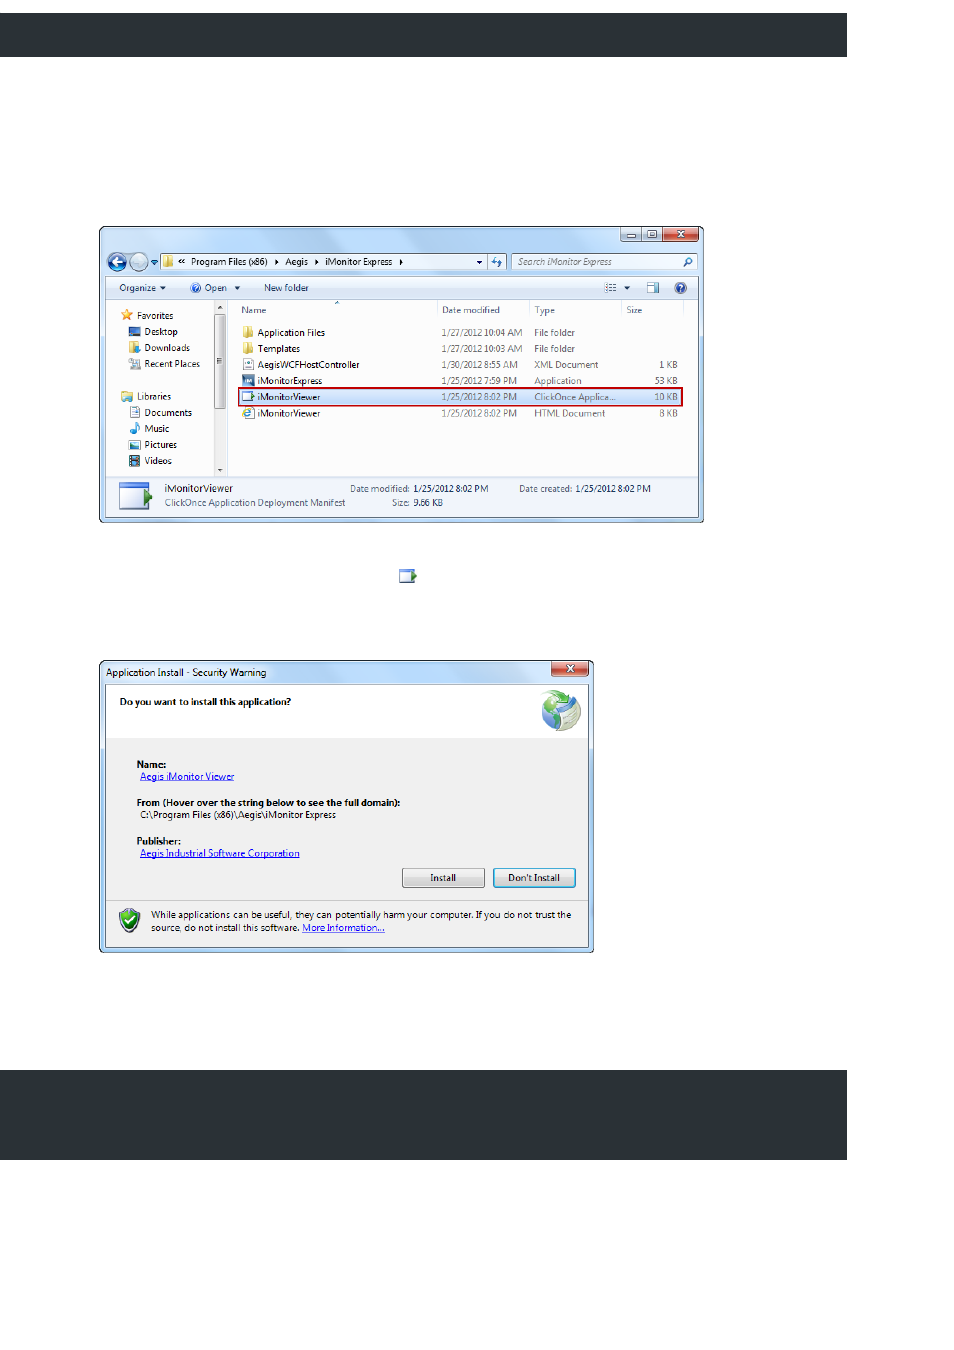
Task: Focus the Search iMonitor Express field
Action: point(604,262)
